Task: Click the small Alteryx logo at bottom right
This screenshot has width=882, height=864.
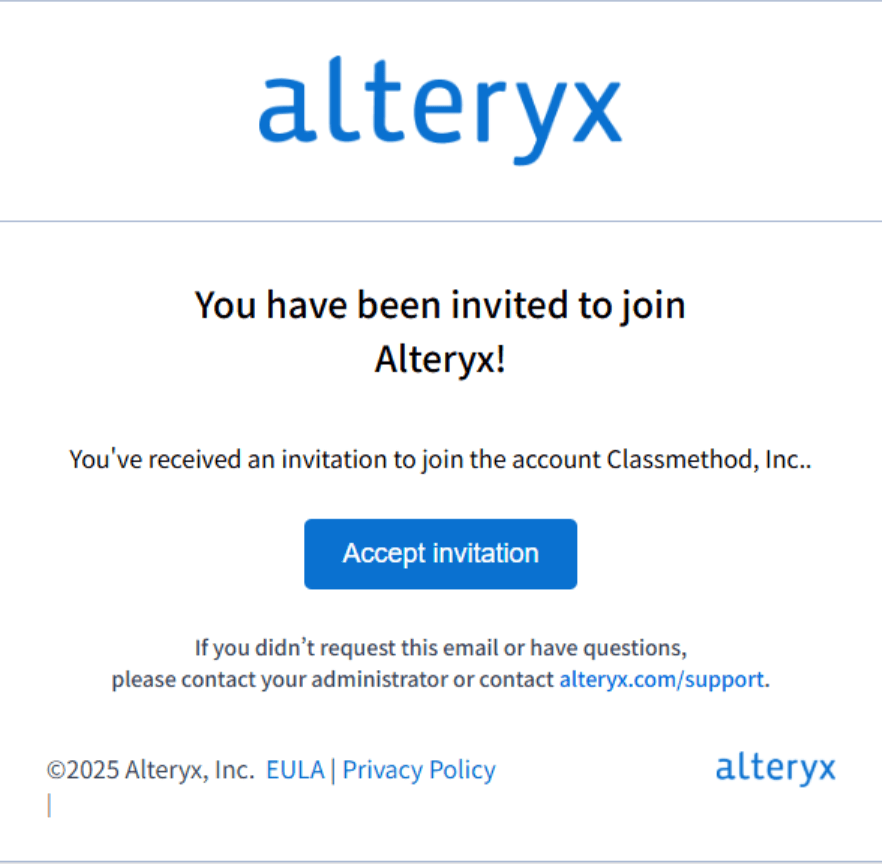Action: point(775,768)
